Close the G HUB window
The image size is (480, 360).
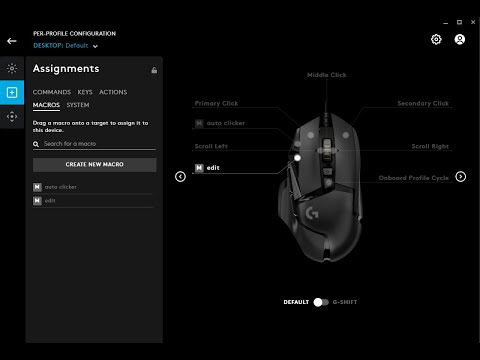(473, 22)
